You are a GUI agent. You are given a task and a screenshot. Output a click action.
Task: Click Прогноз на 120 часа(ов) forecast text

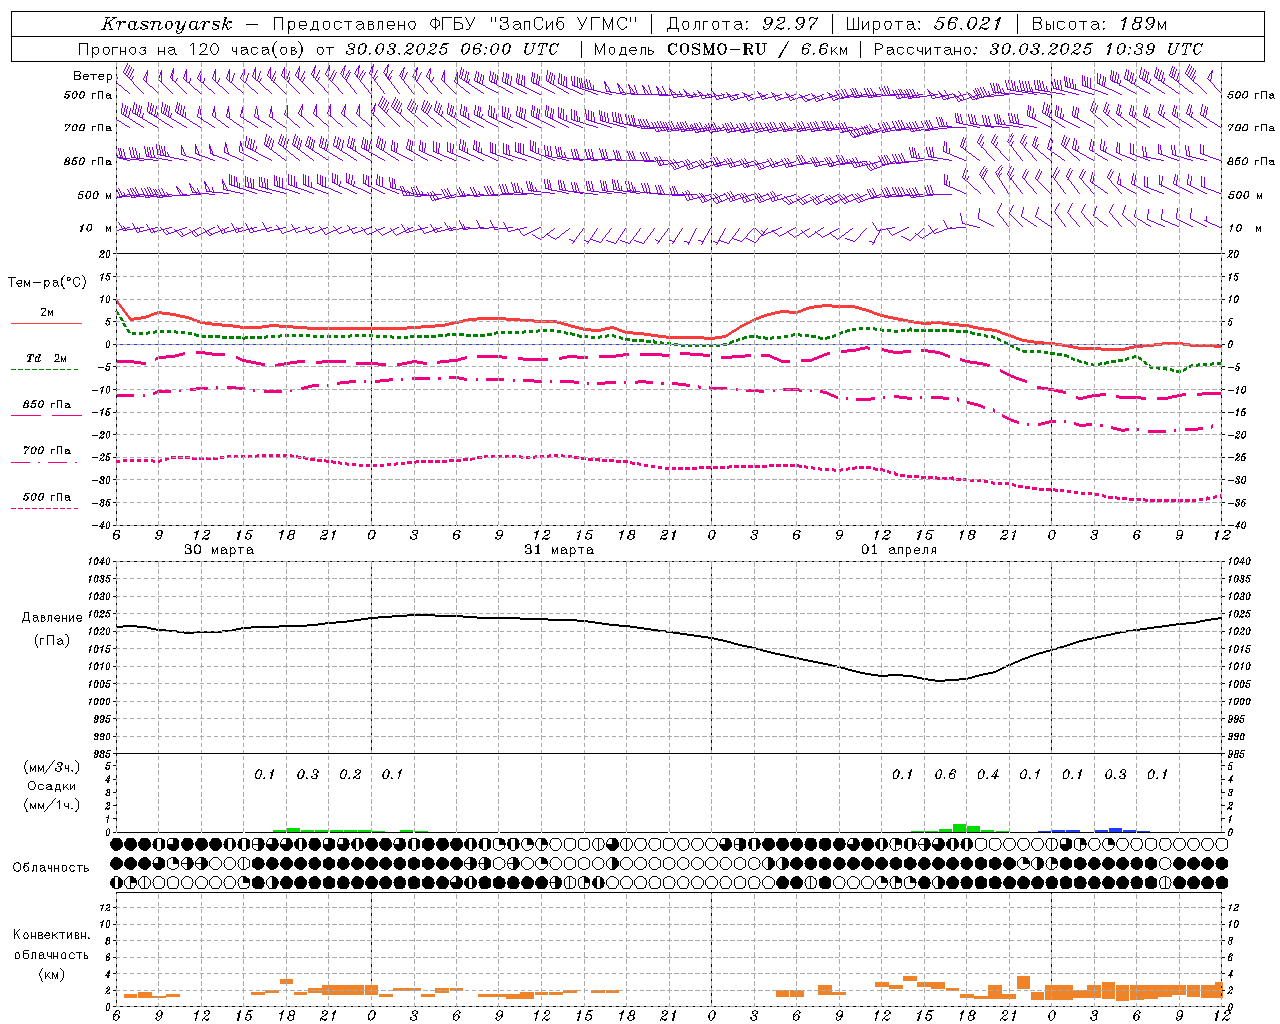pyautogui.click(x=194, y=49)
